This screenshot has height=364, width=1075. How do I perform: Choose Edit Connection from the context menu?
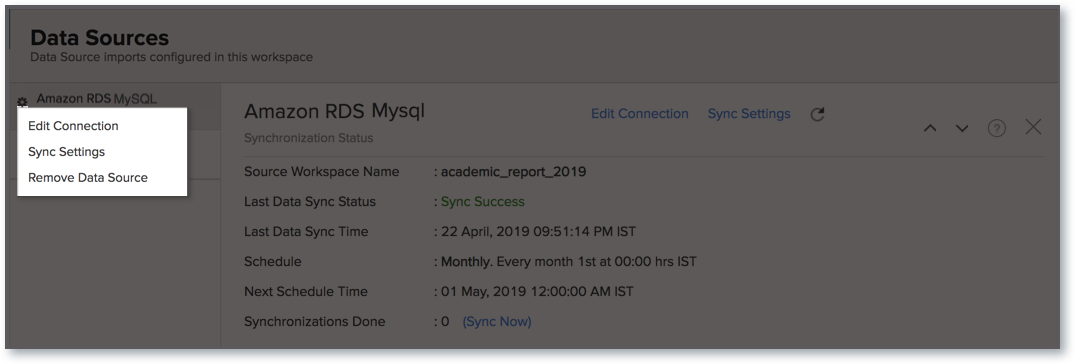click(73, 126)
